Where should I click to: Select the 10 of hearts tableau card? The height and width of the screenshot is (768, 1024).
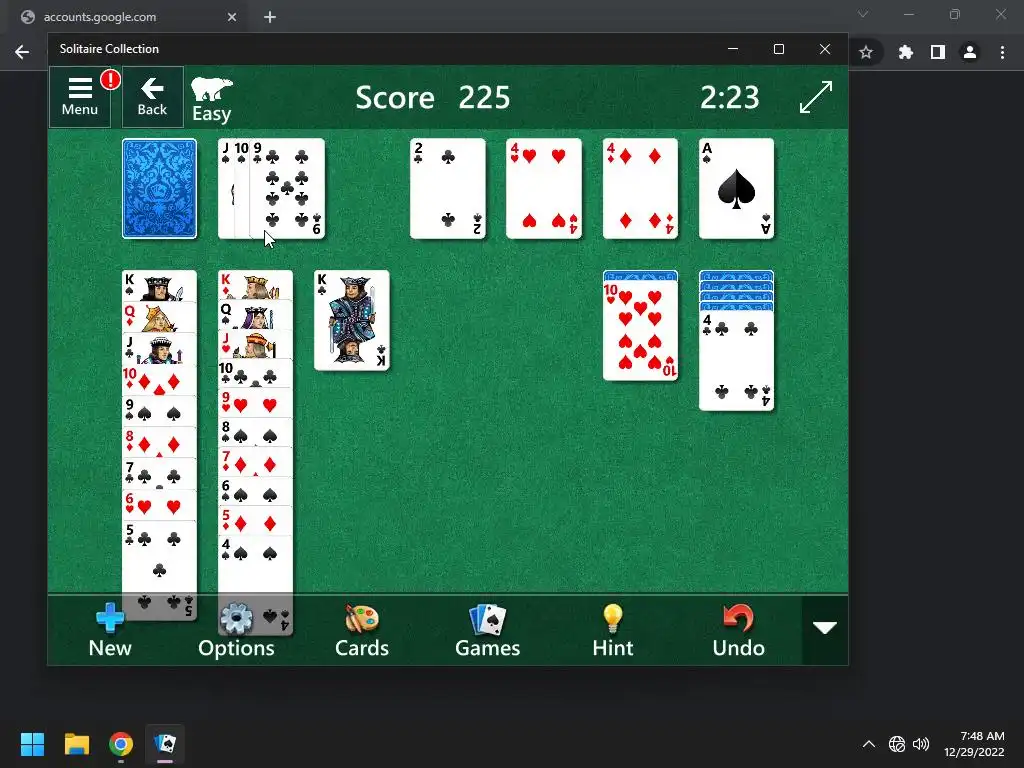[x=640, y=331]
